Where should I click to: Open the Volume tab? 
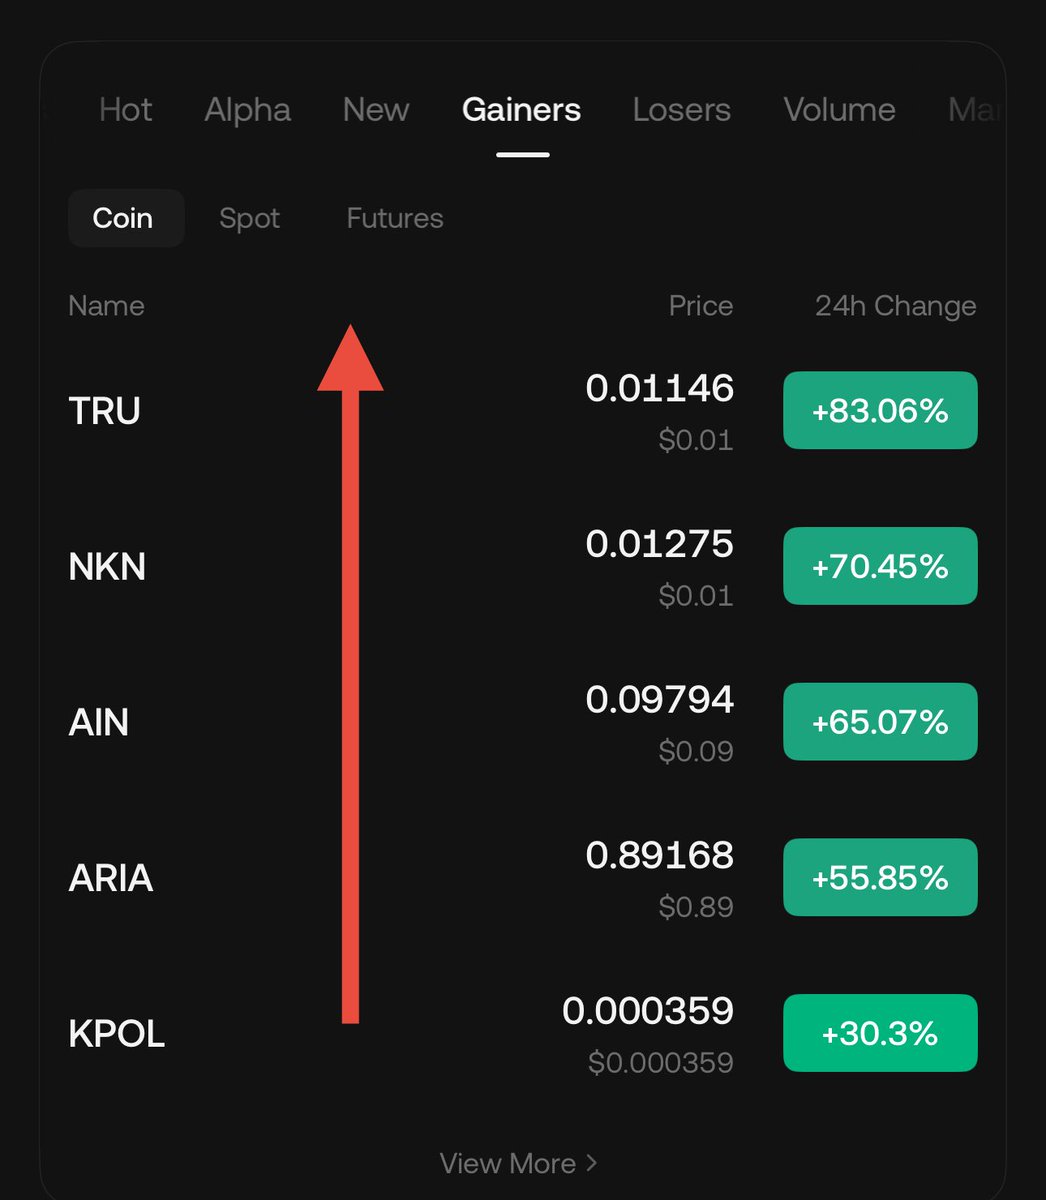[839, 110]
